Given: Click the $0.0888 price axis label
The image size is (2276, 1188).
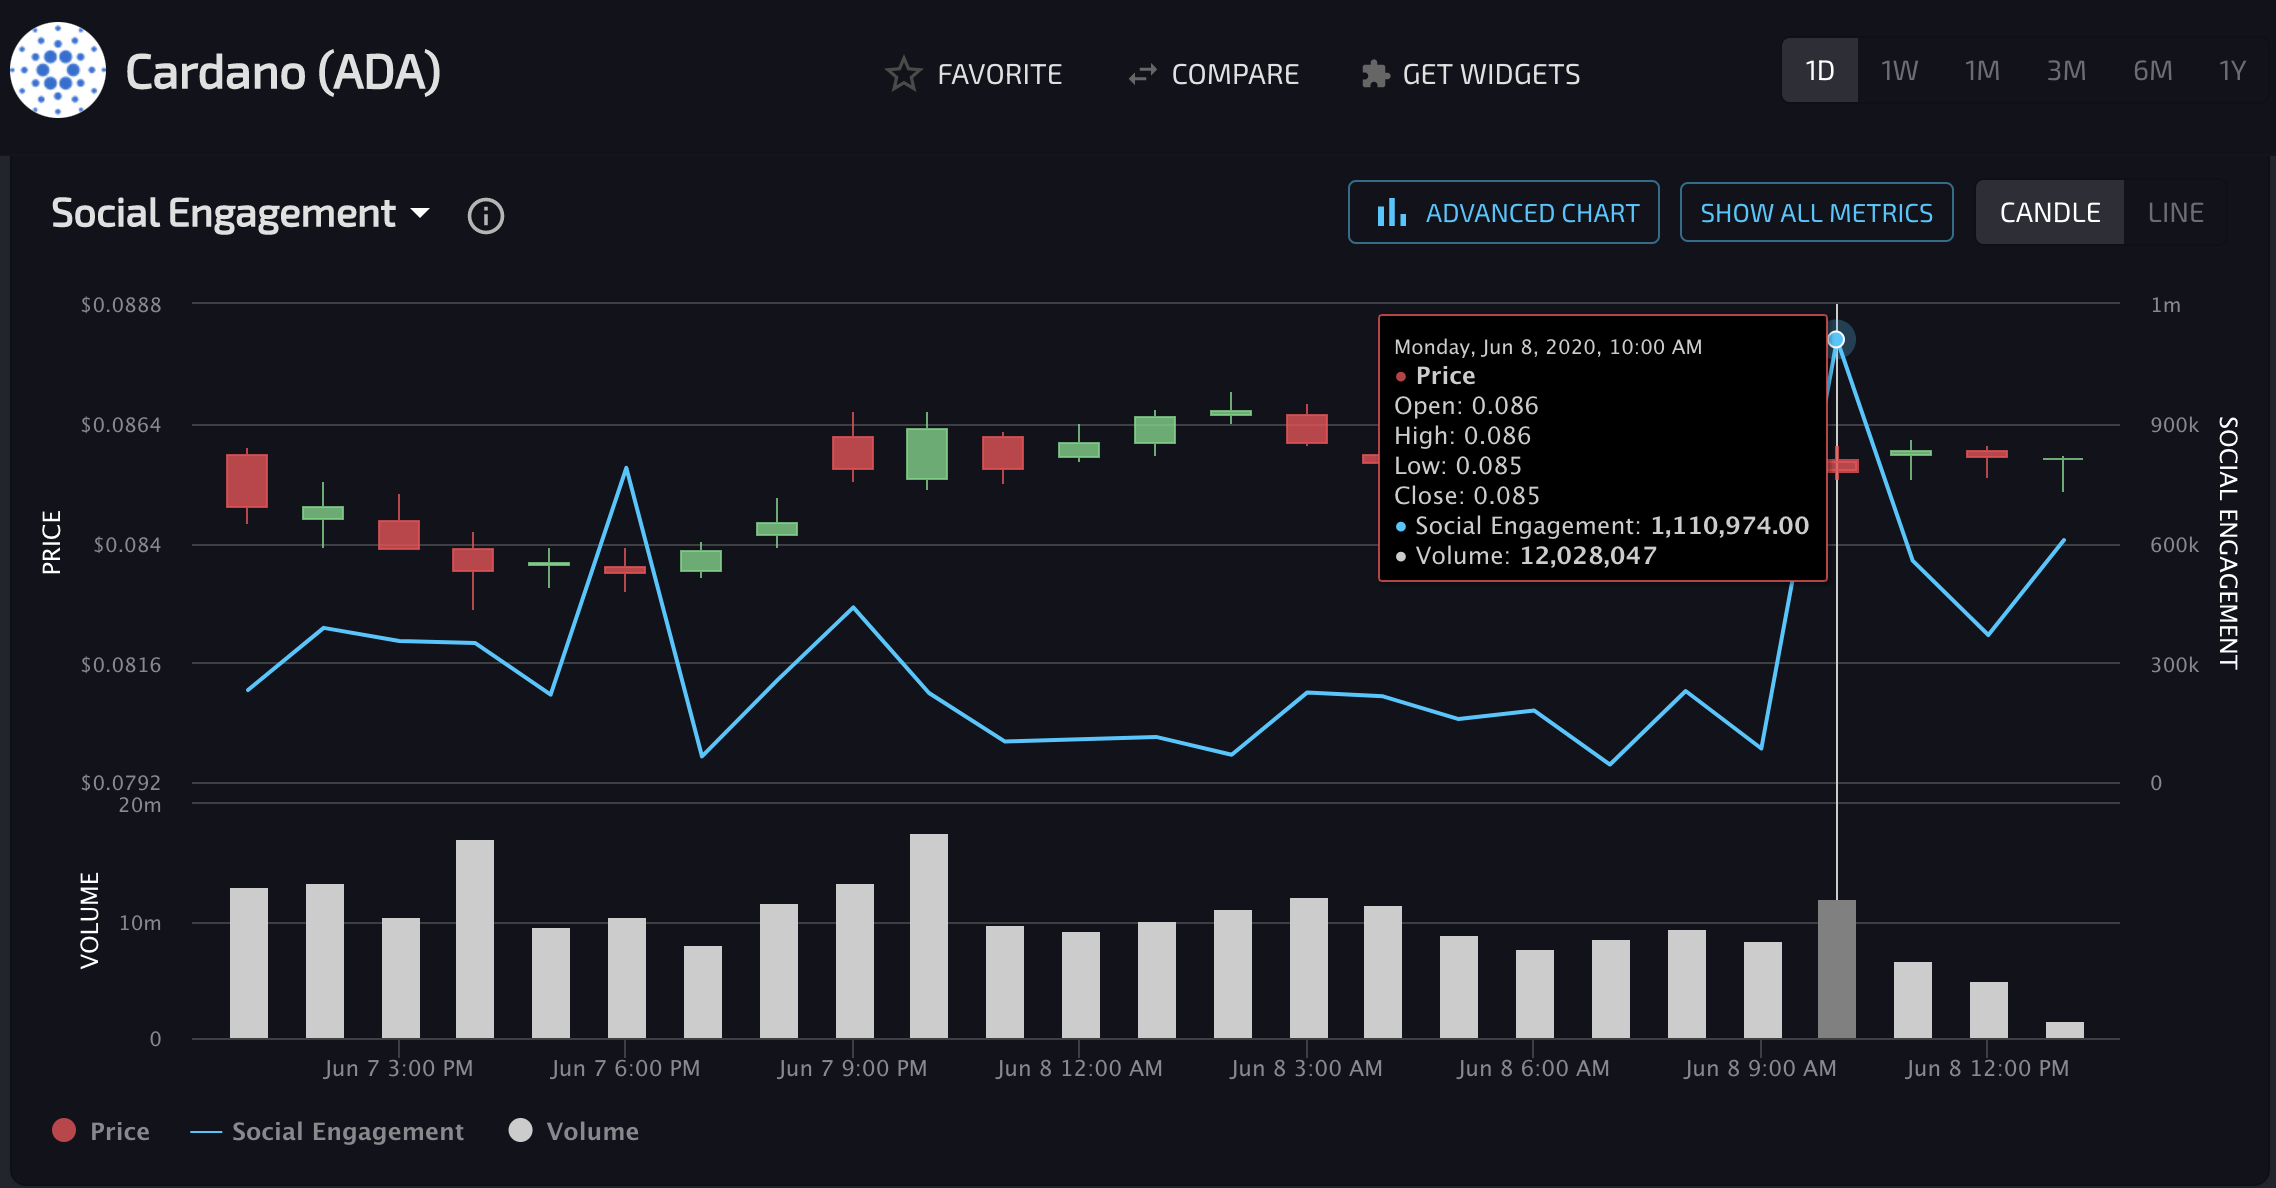Looking at the screenshot, I should 121,305.
